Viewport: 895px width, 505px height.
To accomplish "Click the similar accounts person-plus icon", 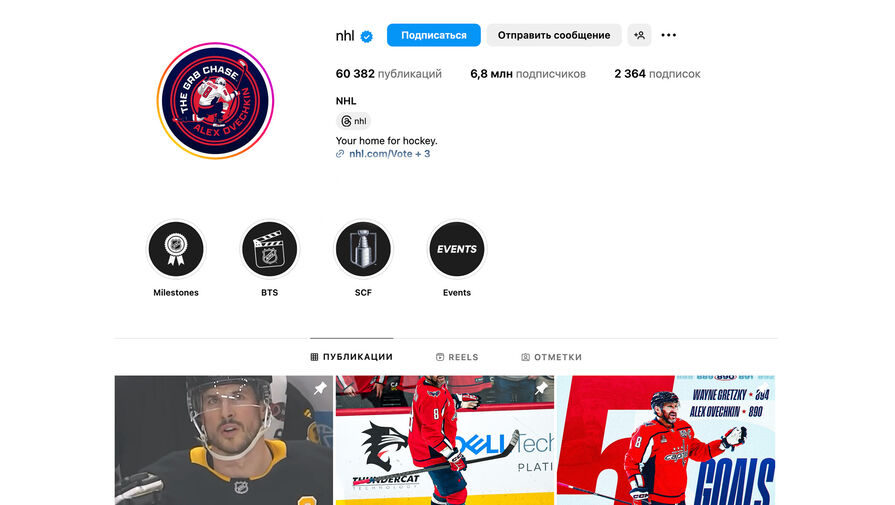I will (x=639, y=35).
